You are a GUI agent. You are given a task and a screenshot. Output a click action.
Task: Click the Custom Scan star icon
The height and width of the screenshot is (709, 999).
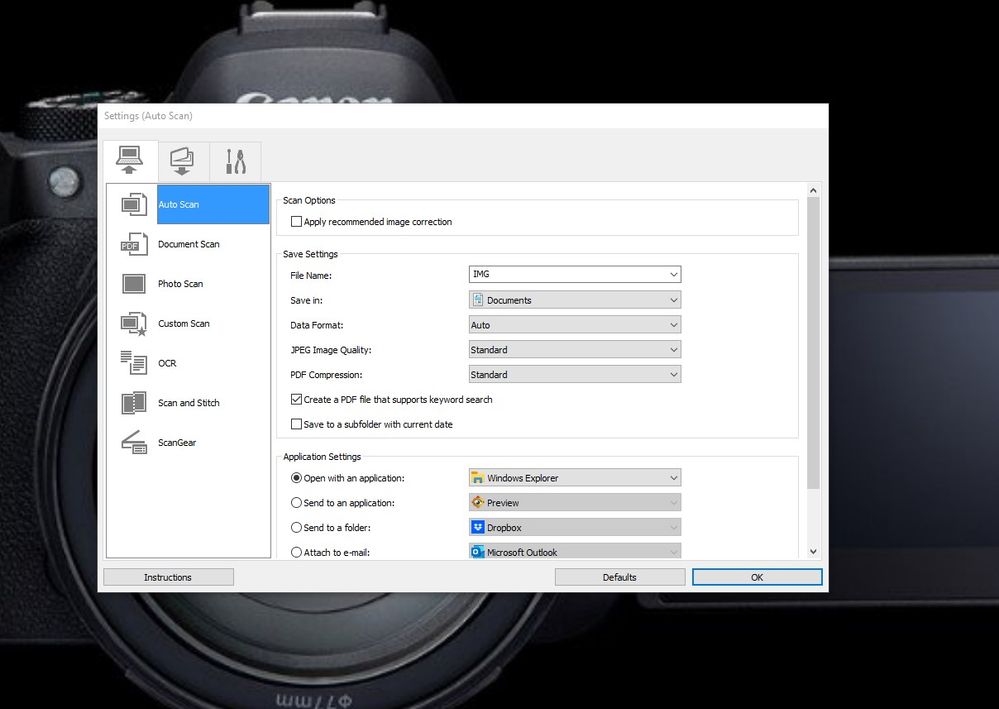pos(134,324)
